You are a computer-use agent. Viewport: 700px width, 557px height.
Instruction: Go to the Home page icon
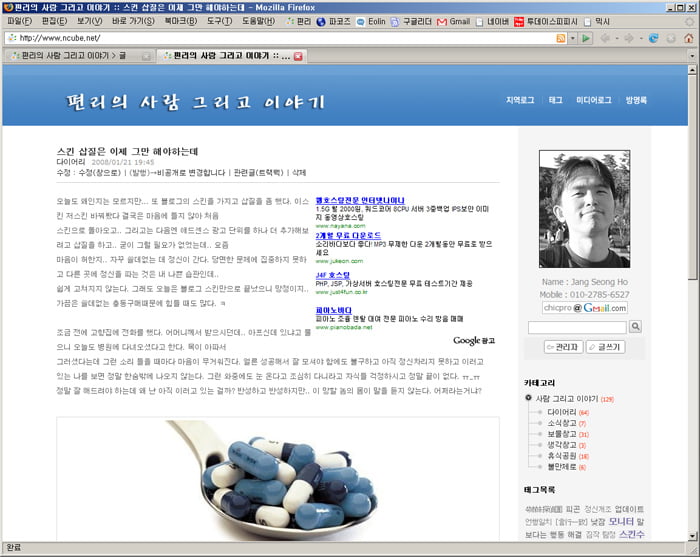click(689, 38)
